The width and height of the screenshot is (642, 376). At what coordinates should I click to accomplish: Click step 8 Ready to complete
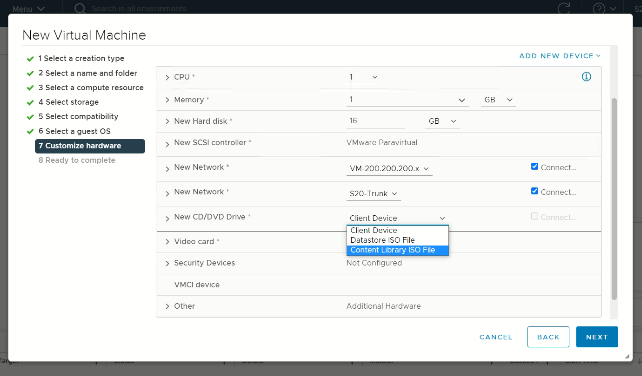coord(77,160)
